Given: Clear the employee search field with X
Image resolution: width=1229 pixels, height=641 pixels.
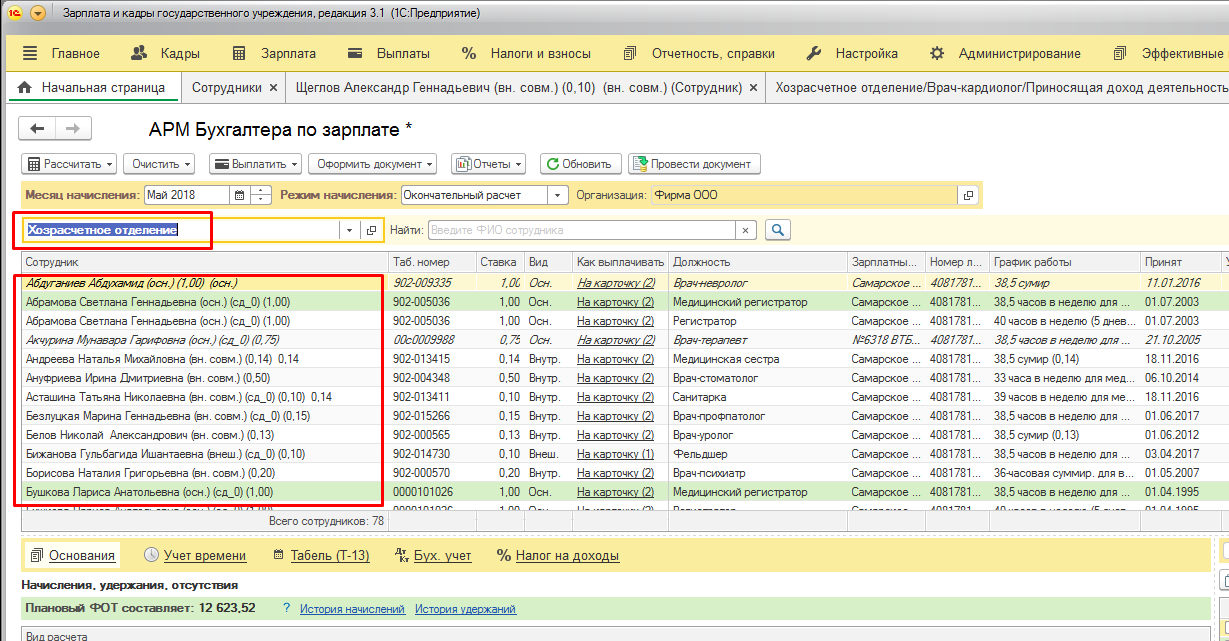Looking at the screenshot, I should pyautogui.click(x=745, y=230).
